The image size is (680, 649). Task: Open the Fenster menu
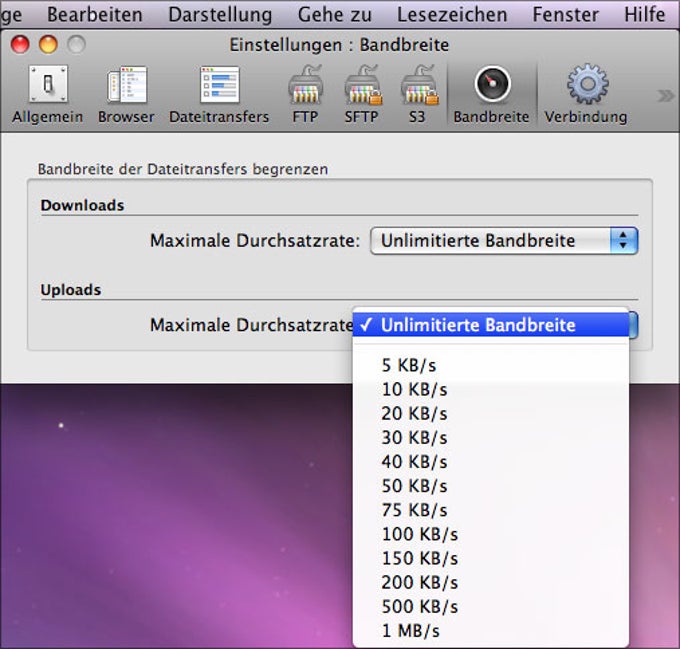point(566,14)
